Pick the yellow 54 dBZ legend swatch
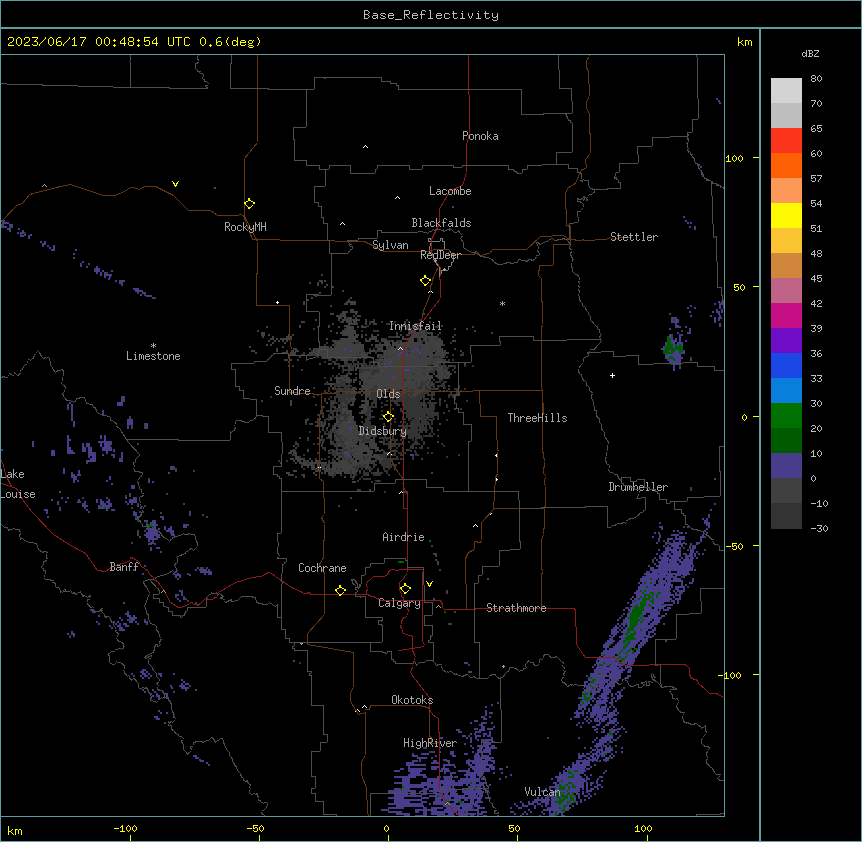This screenshot has height=842, width=862. (786, 215)
